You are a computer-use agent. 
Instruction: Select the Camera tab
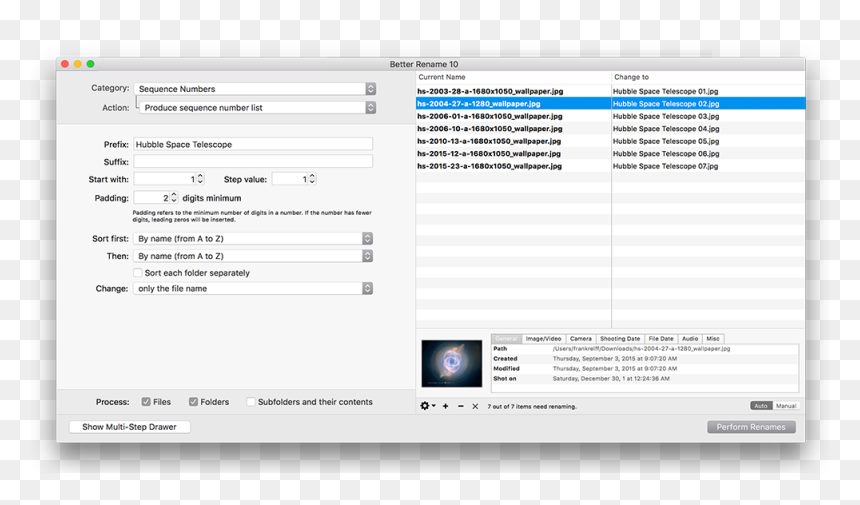(x=580, y=339)
